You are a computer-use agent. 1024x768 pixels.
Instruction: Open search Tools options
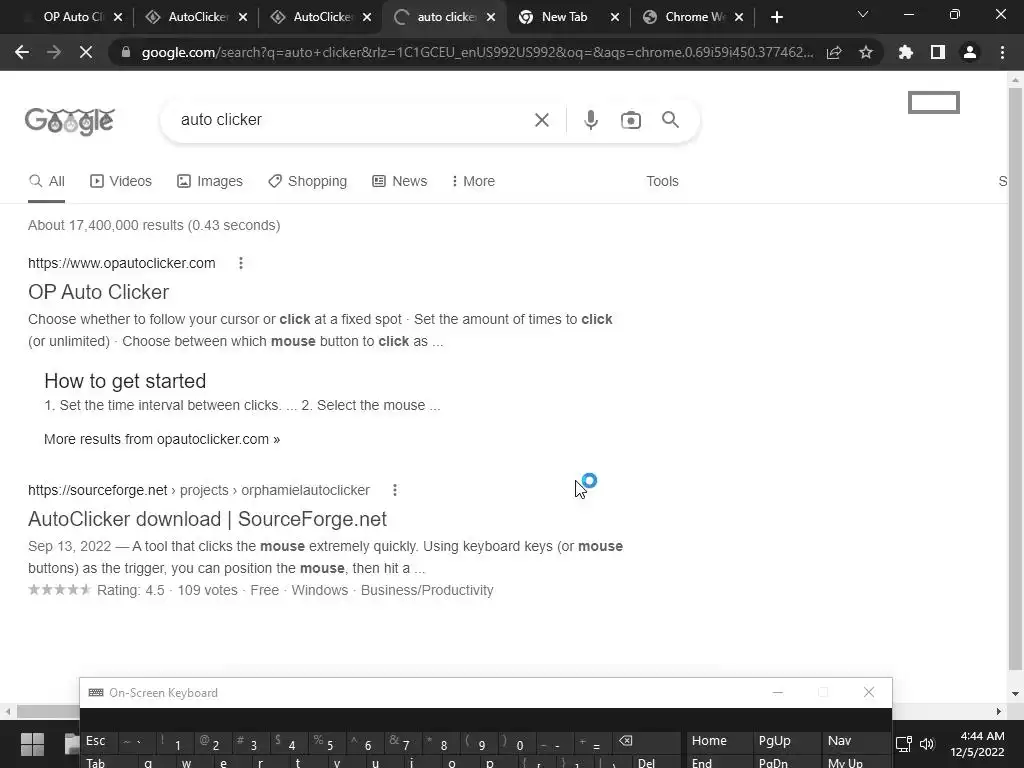click(x=662, y=181)
